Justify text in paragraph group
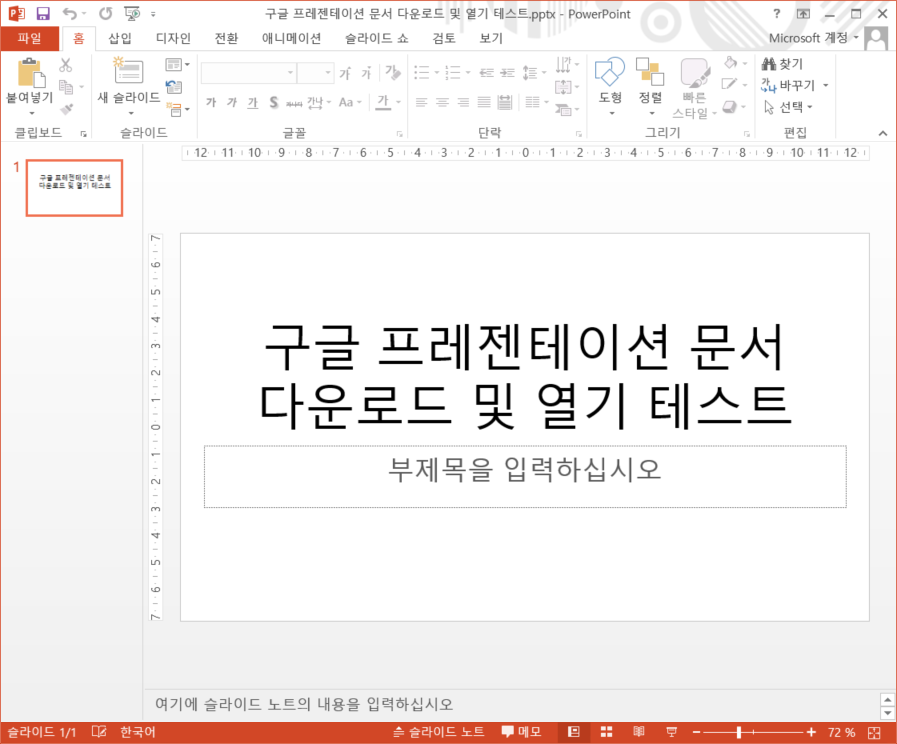 click(484, 102)
